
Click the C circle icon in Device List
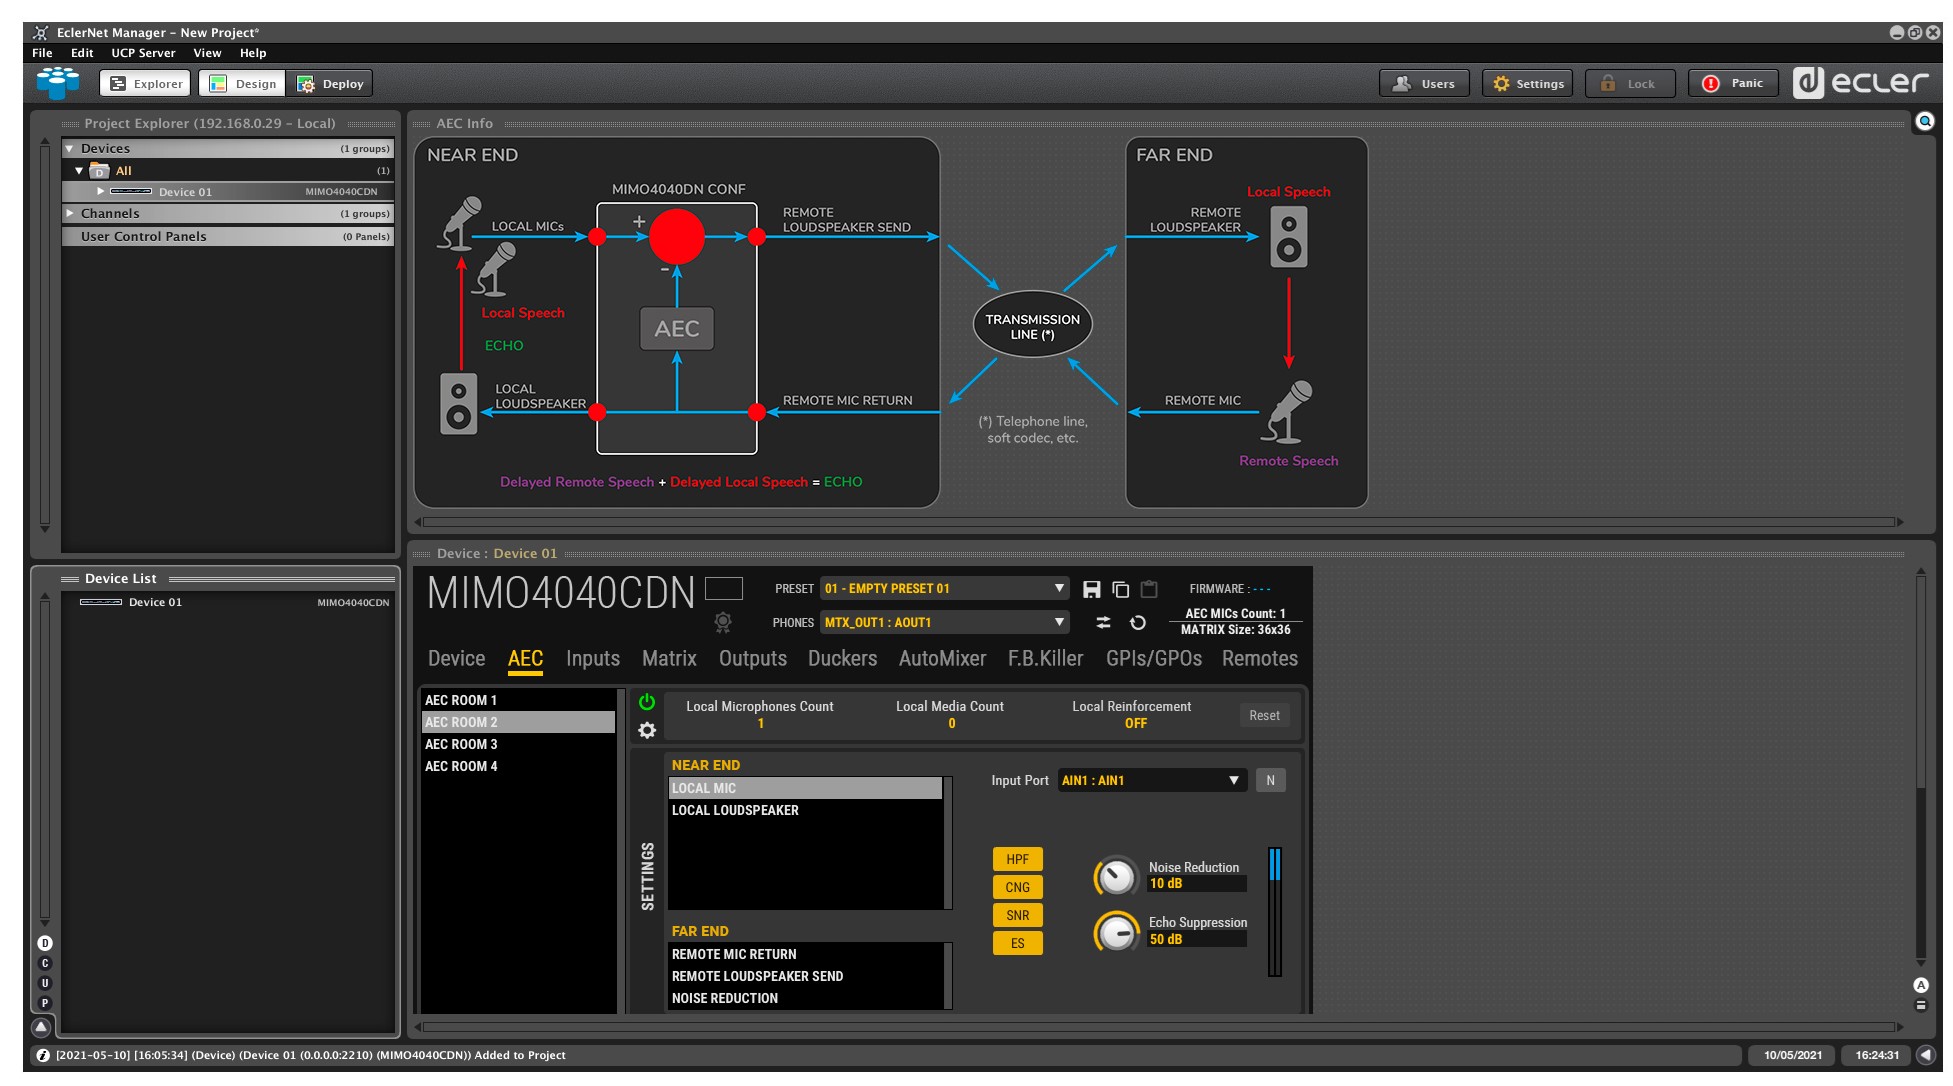(x=44, y=963)
